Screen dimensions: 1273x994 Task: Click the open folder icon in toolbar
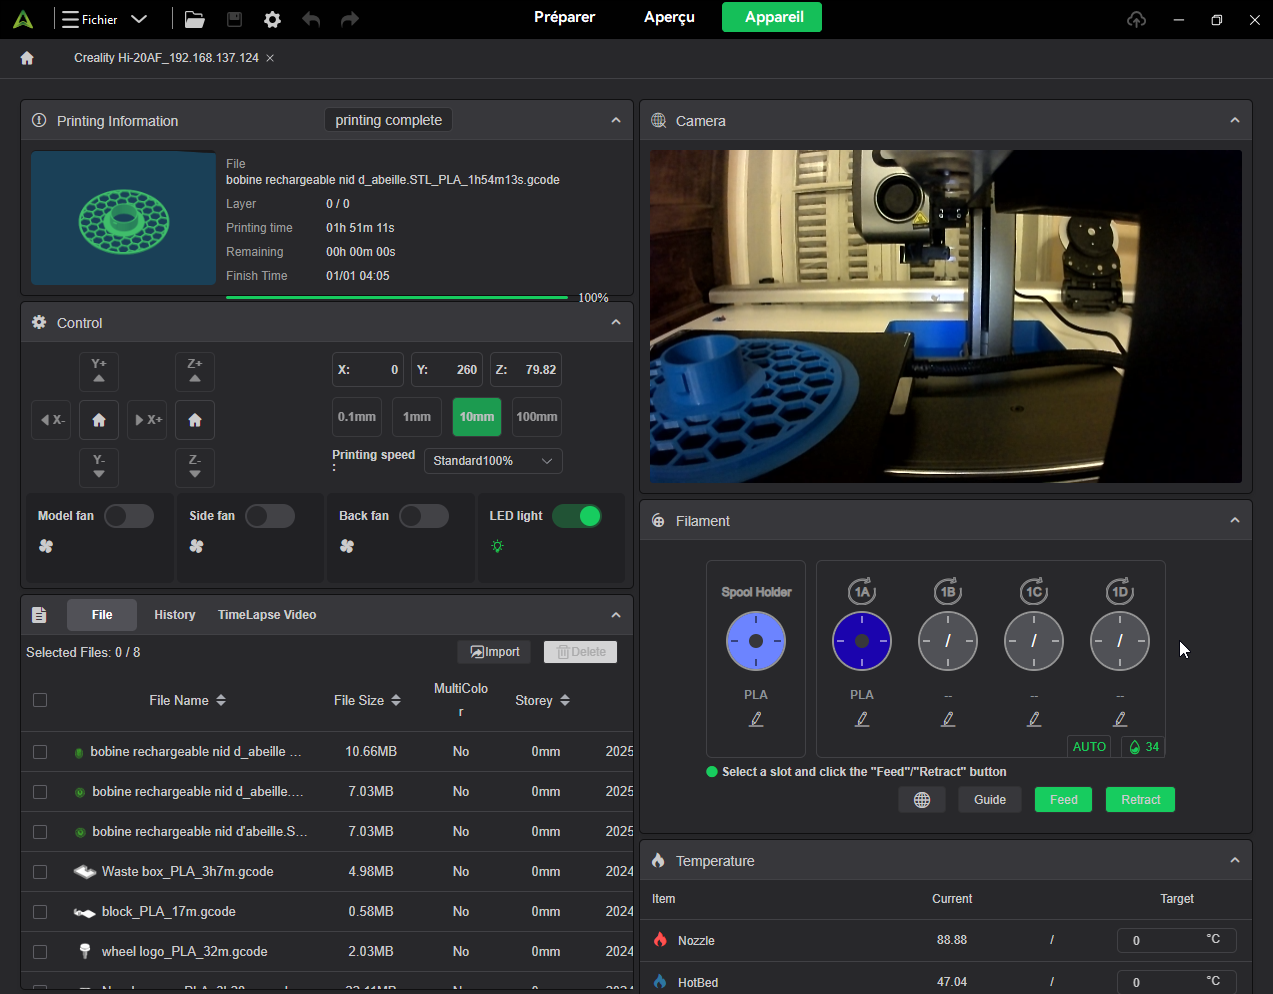tap(195, 20)
